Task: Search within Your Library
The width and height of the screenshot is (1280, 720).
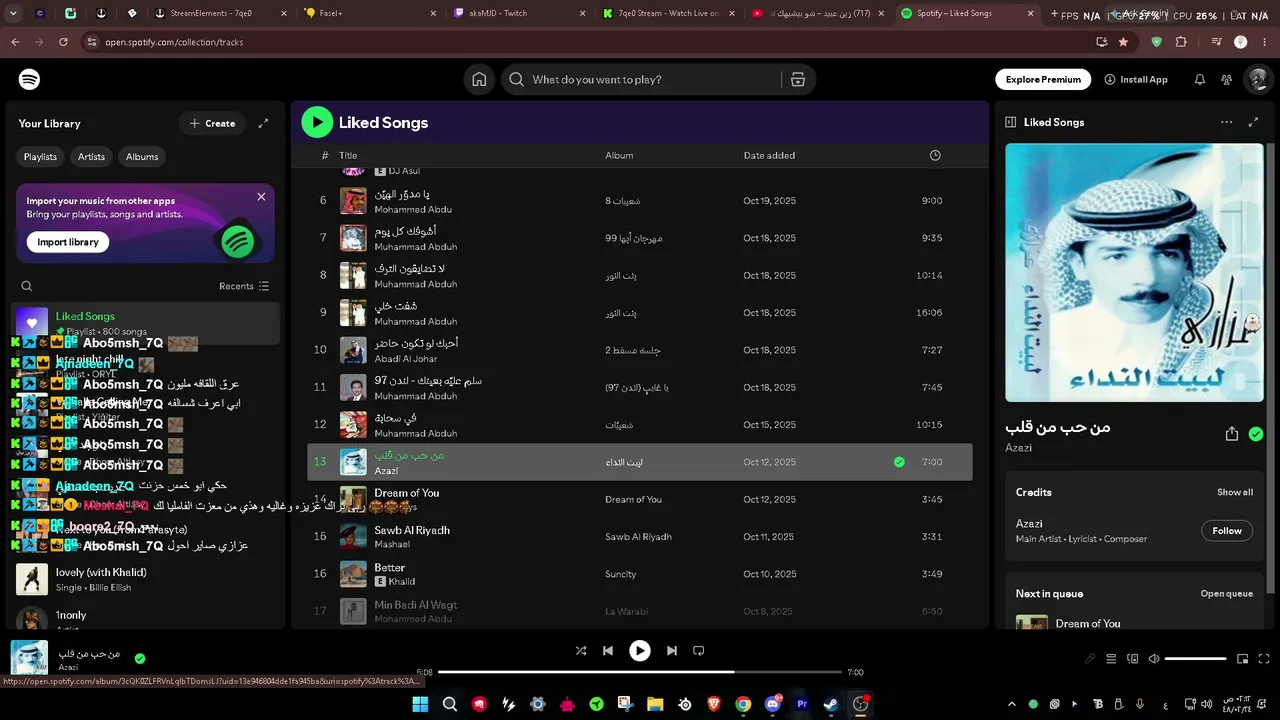Action: 27,286
